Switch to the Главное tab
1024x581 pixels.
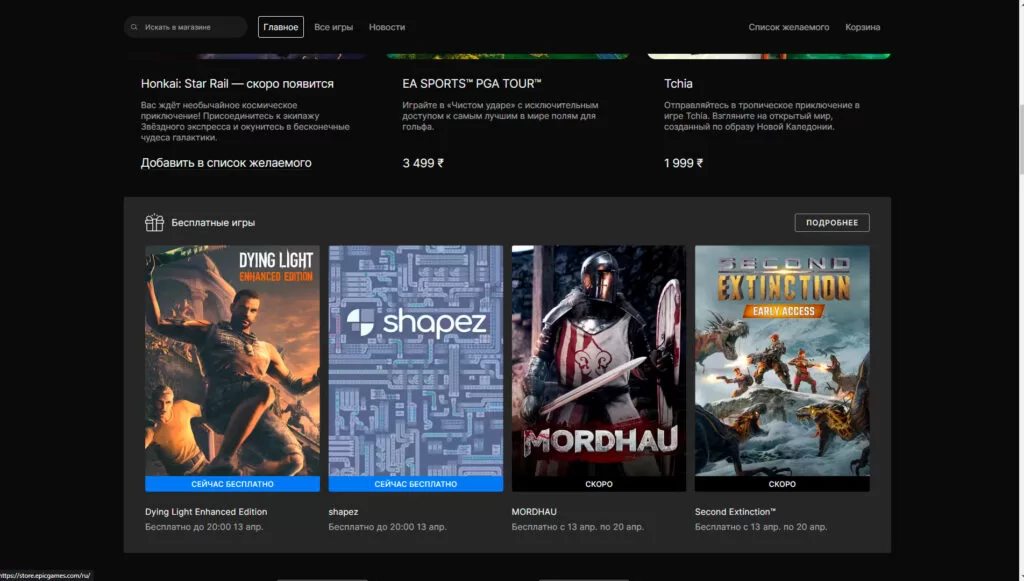[281, 27]
